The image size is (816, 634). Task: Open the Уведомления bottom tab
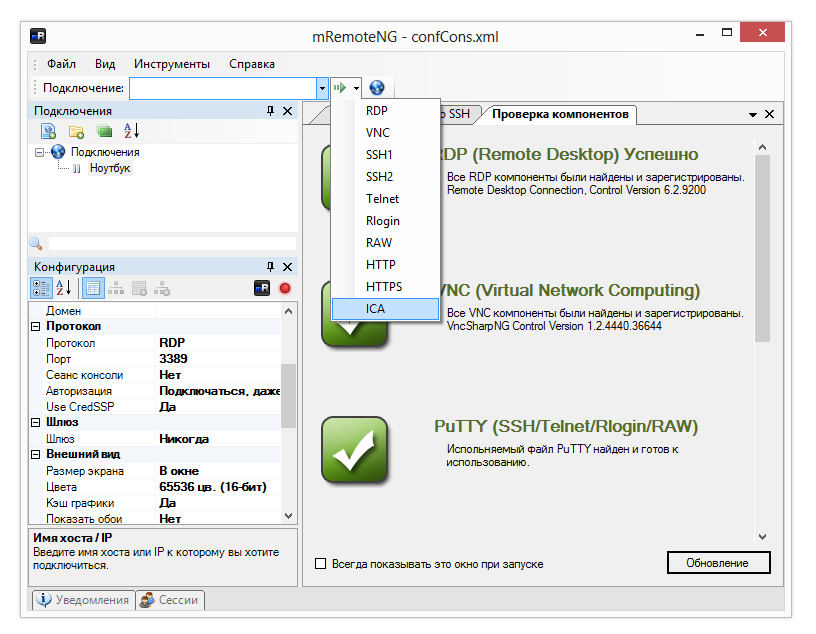[83, 600]
